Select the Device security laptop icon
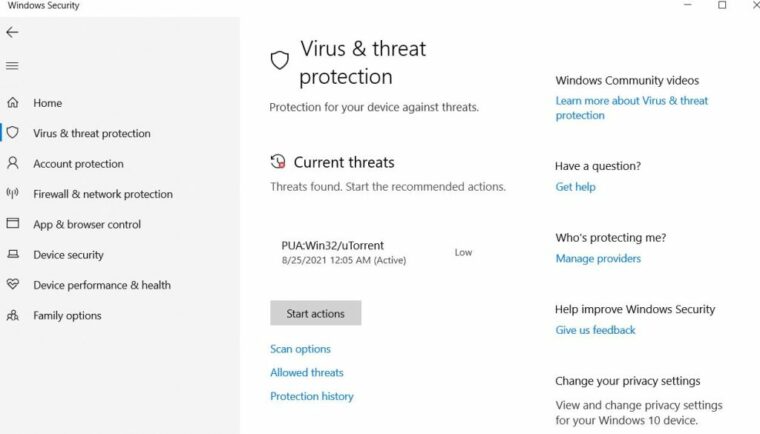The width and height of the screenshot is (760, 434). [13, 254]
